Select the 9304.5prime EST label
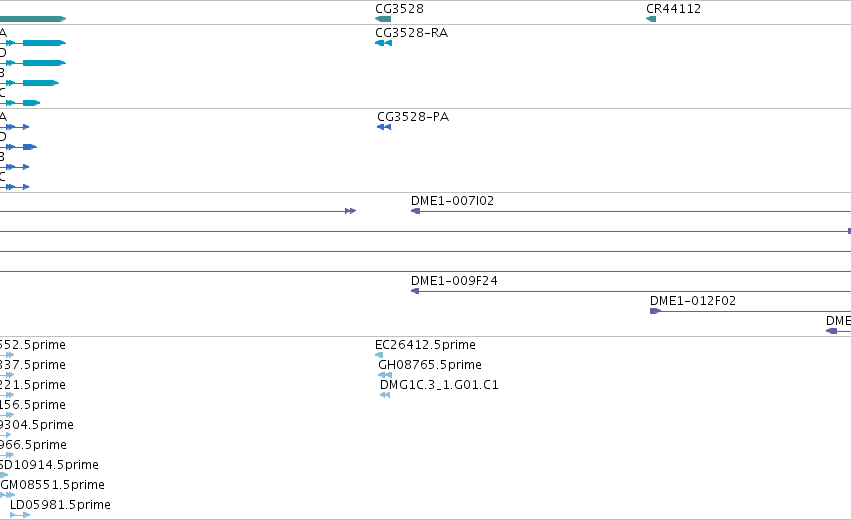851x520 pixels. (37, 424)
